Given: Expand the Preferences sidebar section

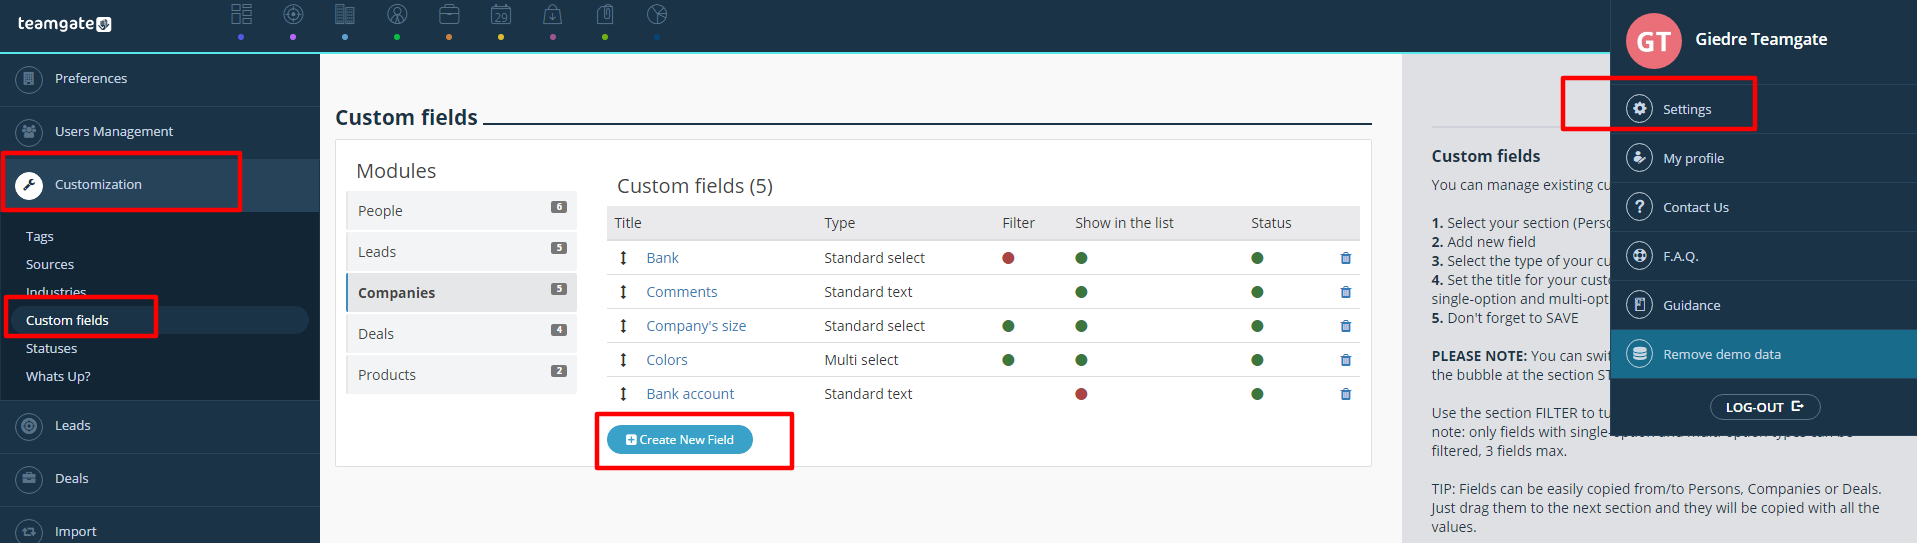Looking at the screenshot, I should (160, 79).
